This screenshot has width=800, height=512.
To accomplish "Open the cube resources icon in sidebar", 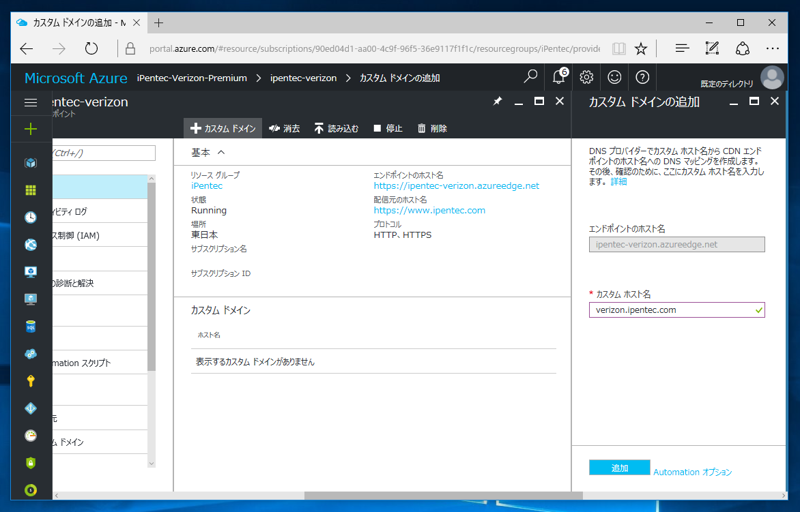I will click(x=31, y=163).
